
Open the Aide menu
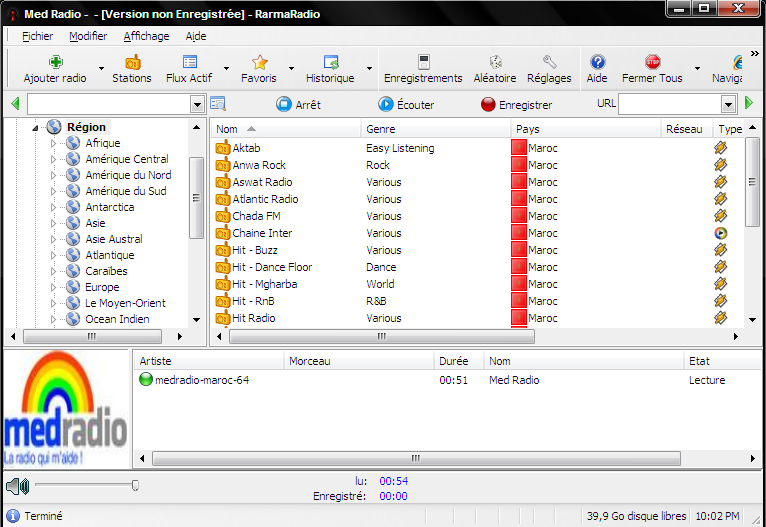[196, 36]
